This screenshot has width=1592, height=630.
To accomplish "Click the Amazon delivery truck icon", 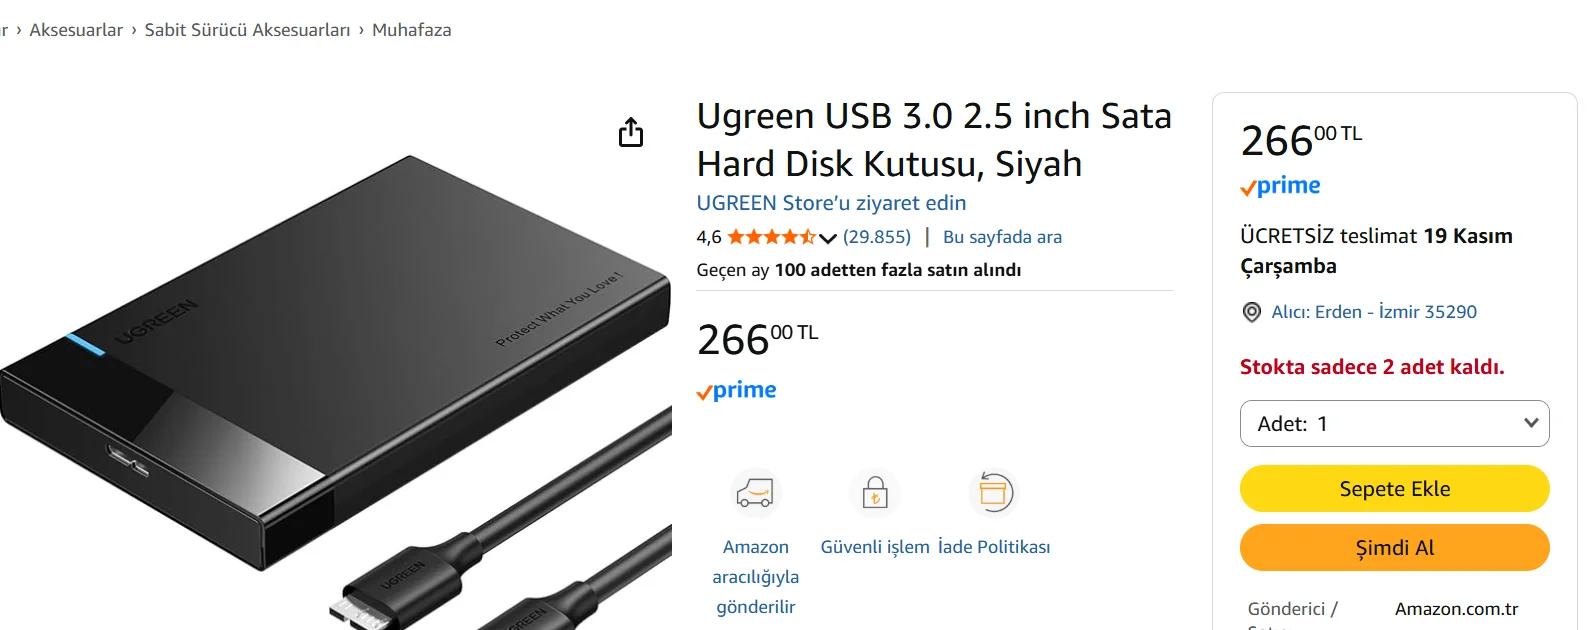I will (755, 493).
